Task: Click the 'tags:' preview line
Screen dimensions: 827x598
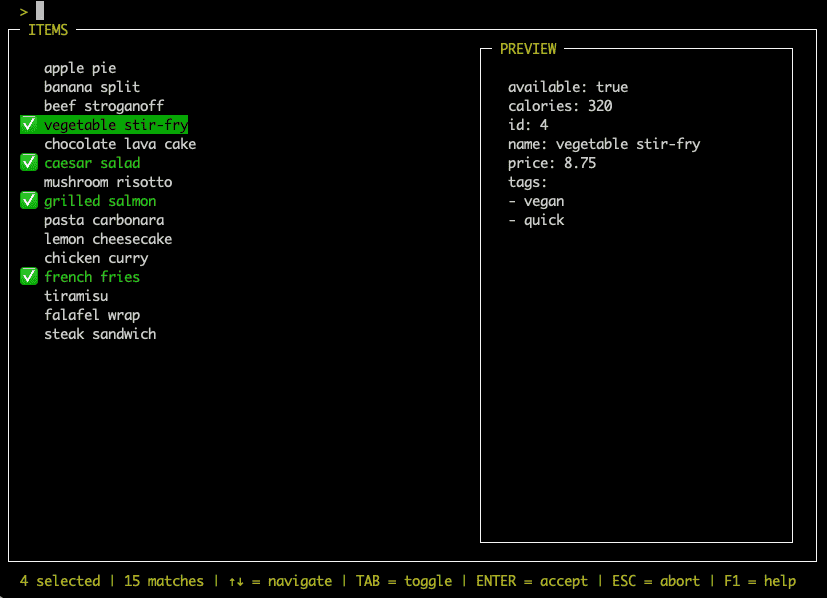Action: point(527,182)
